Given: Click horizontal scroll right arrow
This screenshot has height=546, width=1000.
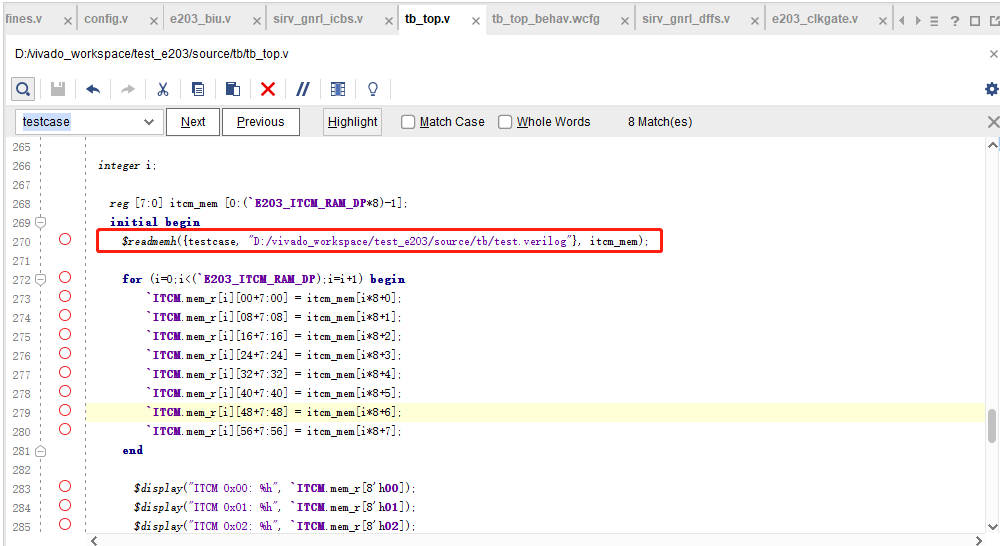Looking at the screenshot, I should click(980, 540).
